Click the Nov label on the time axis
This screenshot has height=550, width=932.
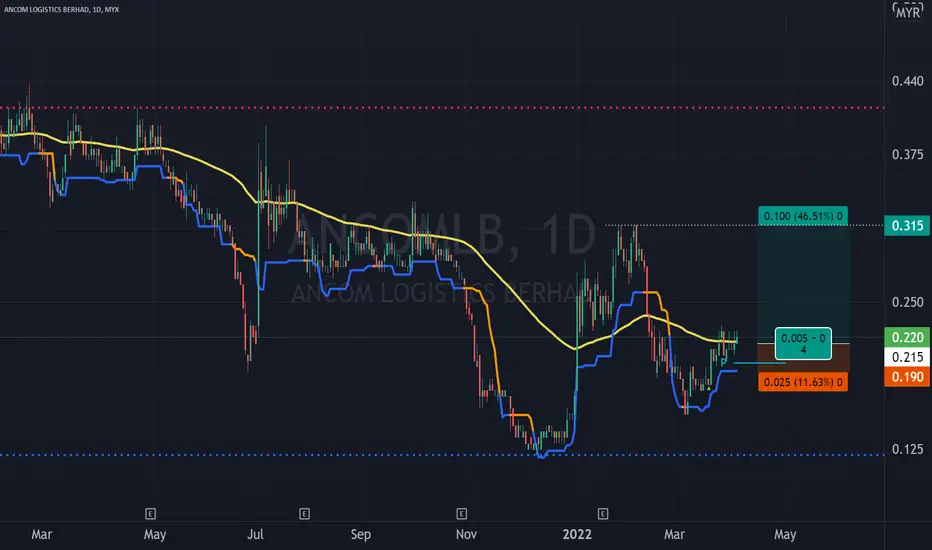466,534
